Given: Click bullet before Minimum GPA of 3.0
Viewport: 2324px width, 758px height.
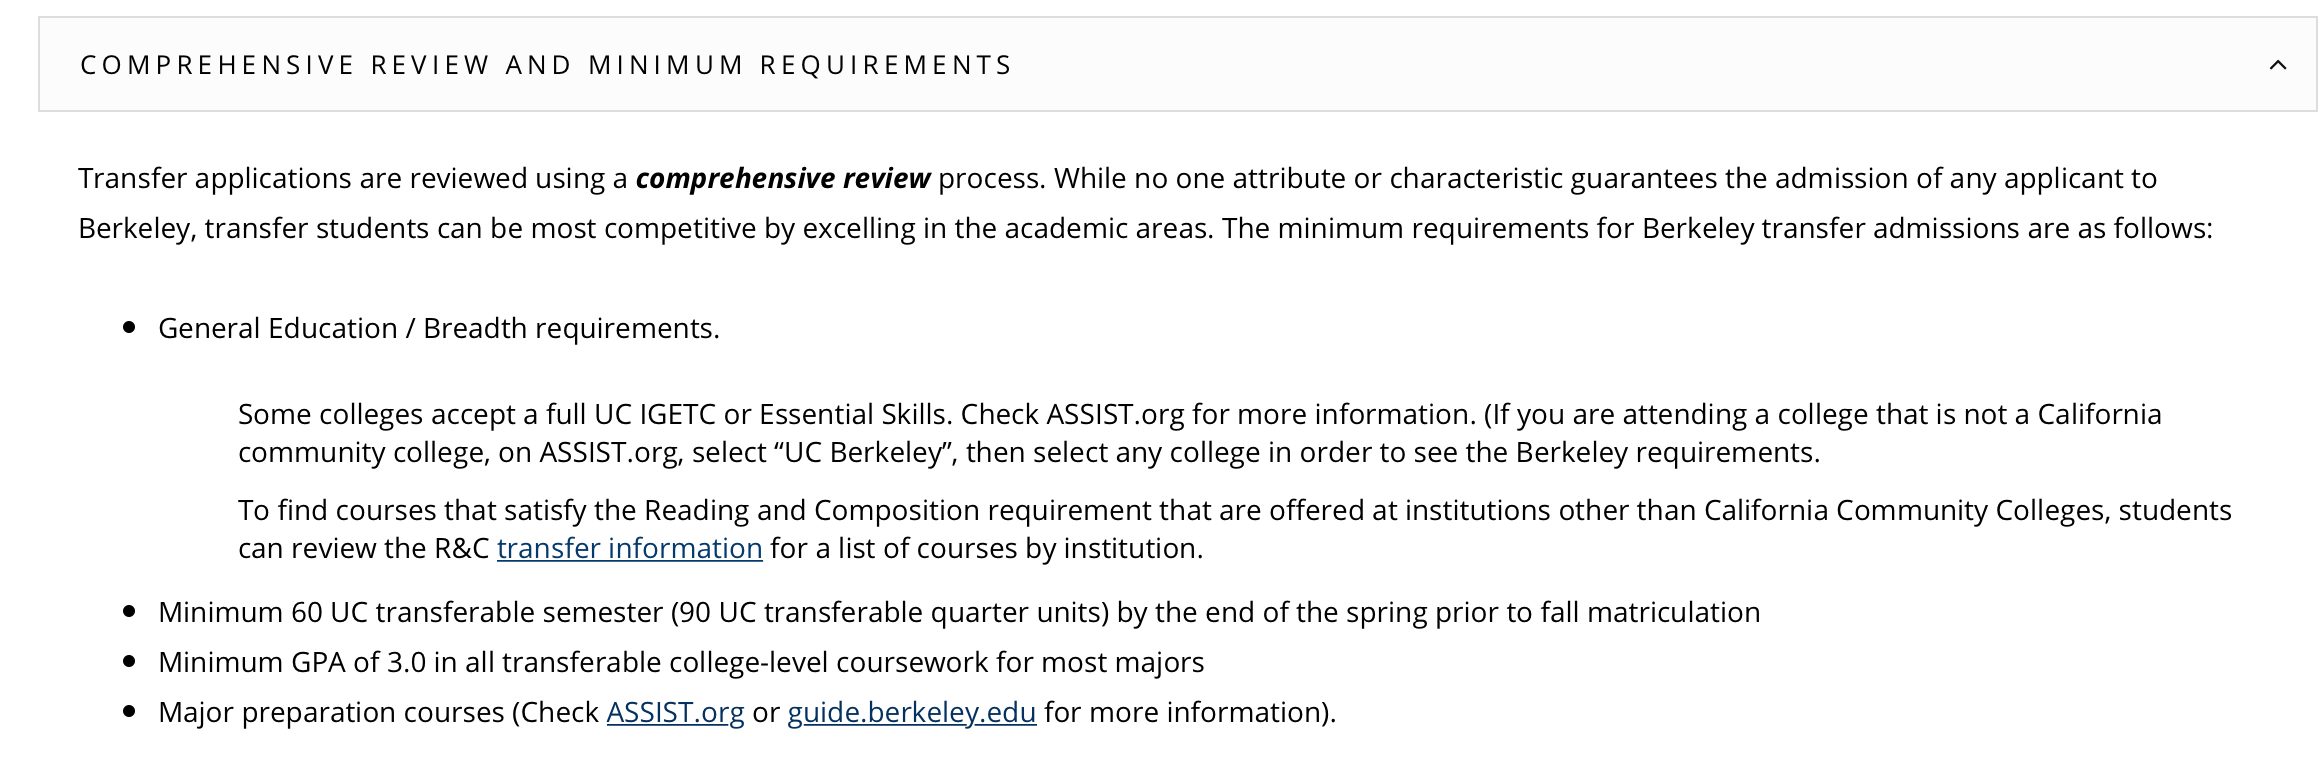Looking at the screenshot, I should (x=129, y=662).
